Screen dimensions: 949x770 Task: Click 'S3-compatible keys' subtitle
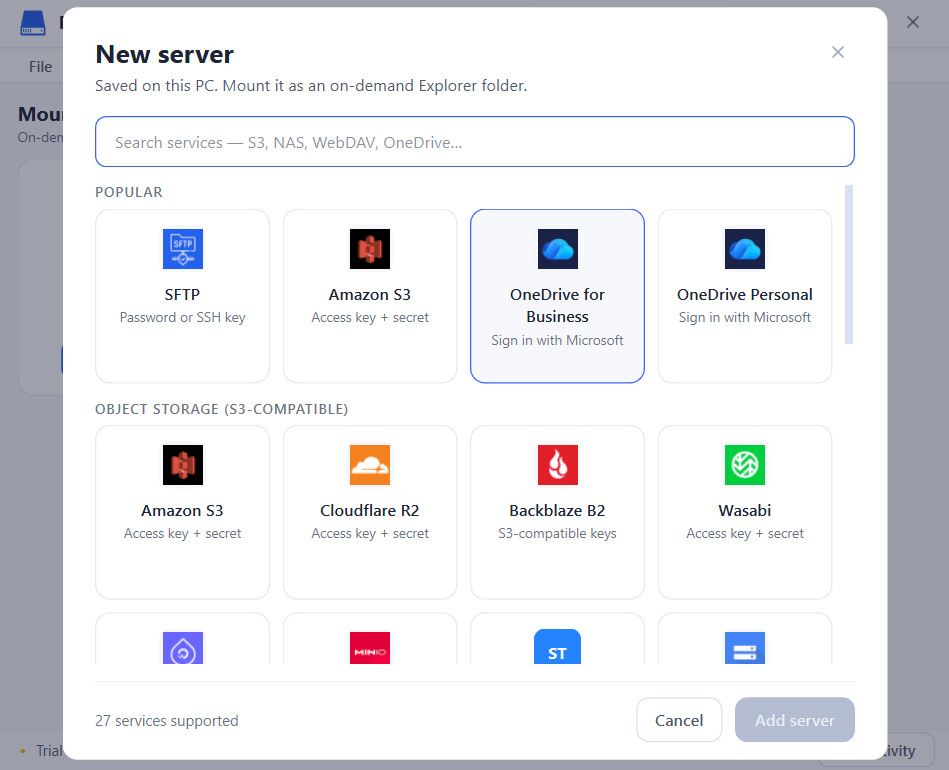pyautogui.click(x=557, y=533)
